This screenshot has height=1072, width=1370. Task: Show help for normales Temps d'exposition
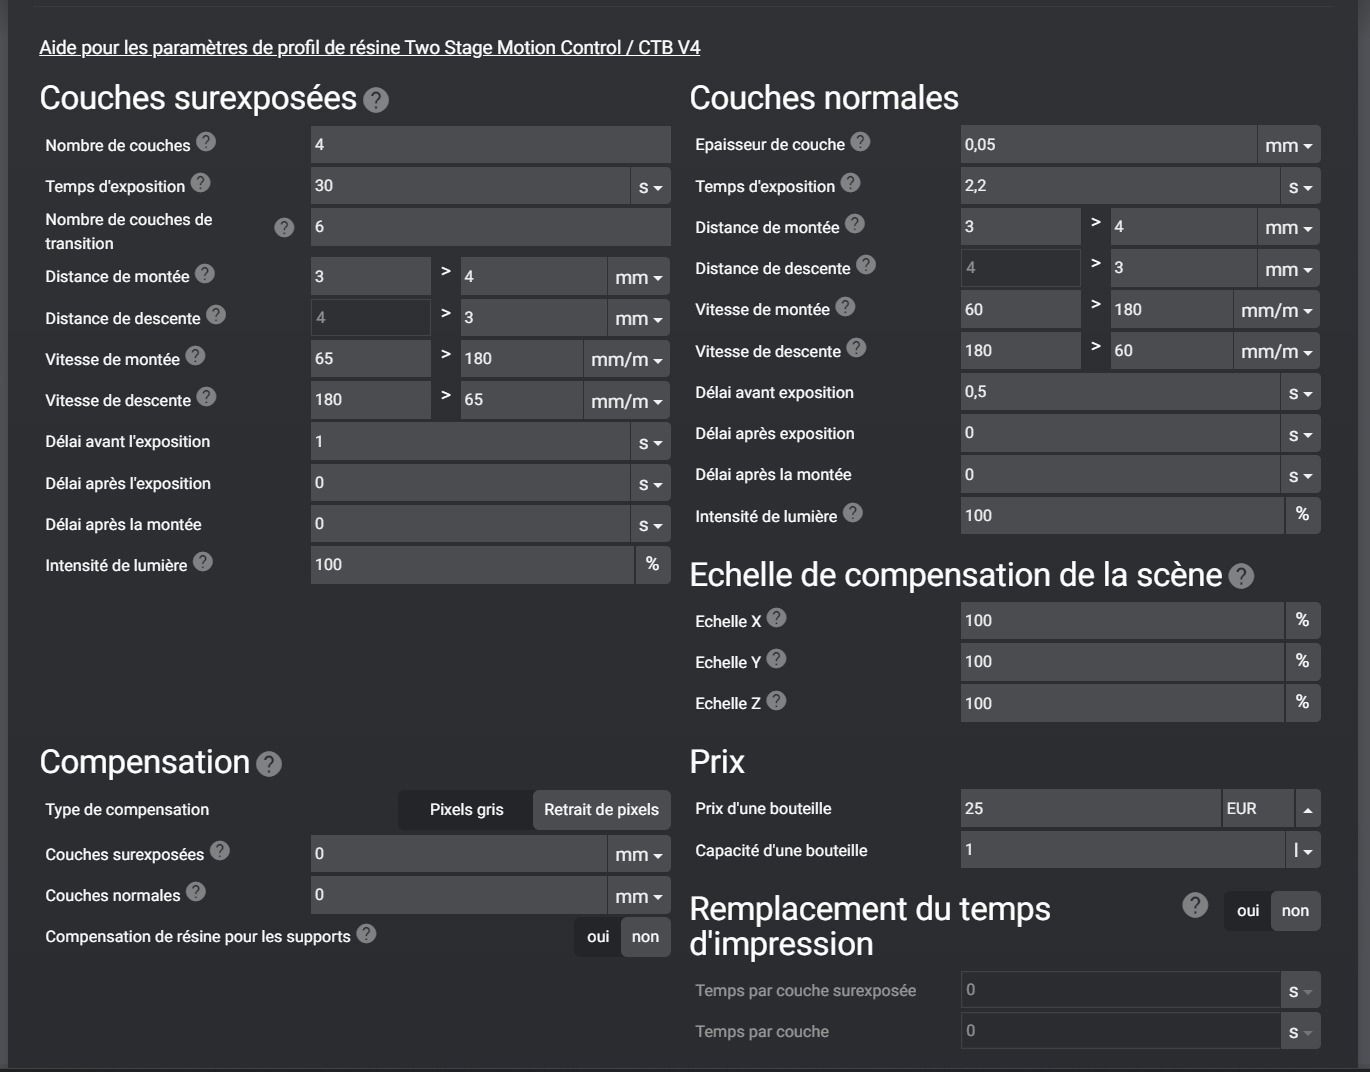(850, 183)
